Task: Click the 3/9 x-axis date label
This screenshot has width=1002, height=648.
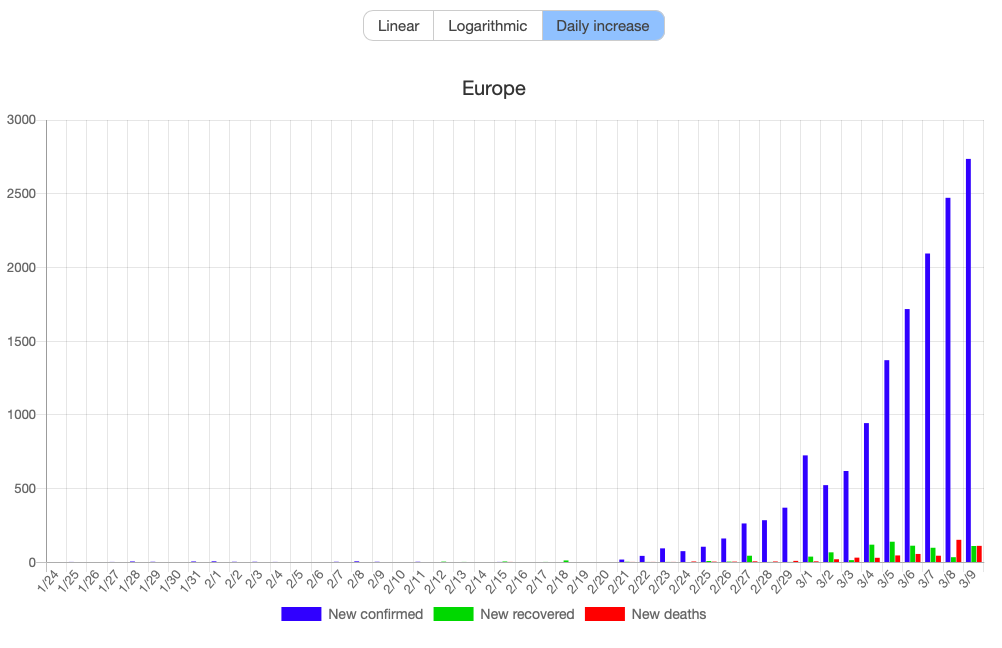Action: pos(969,579)
